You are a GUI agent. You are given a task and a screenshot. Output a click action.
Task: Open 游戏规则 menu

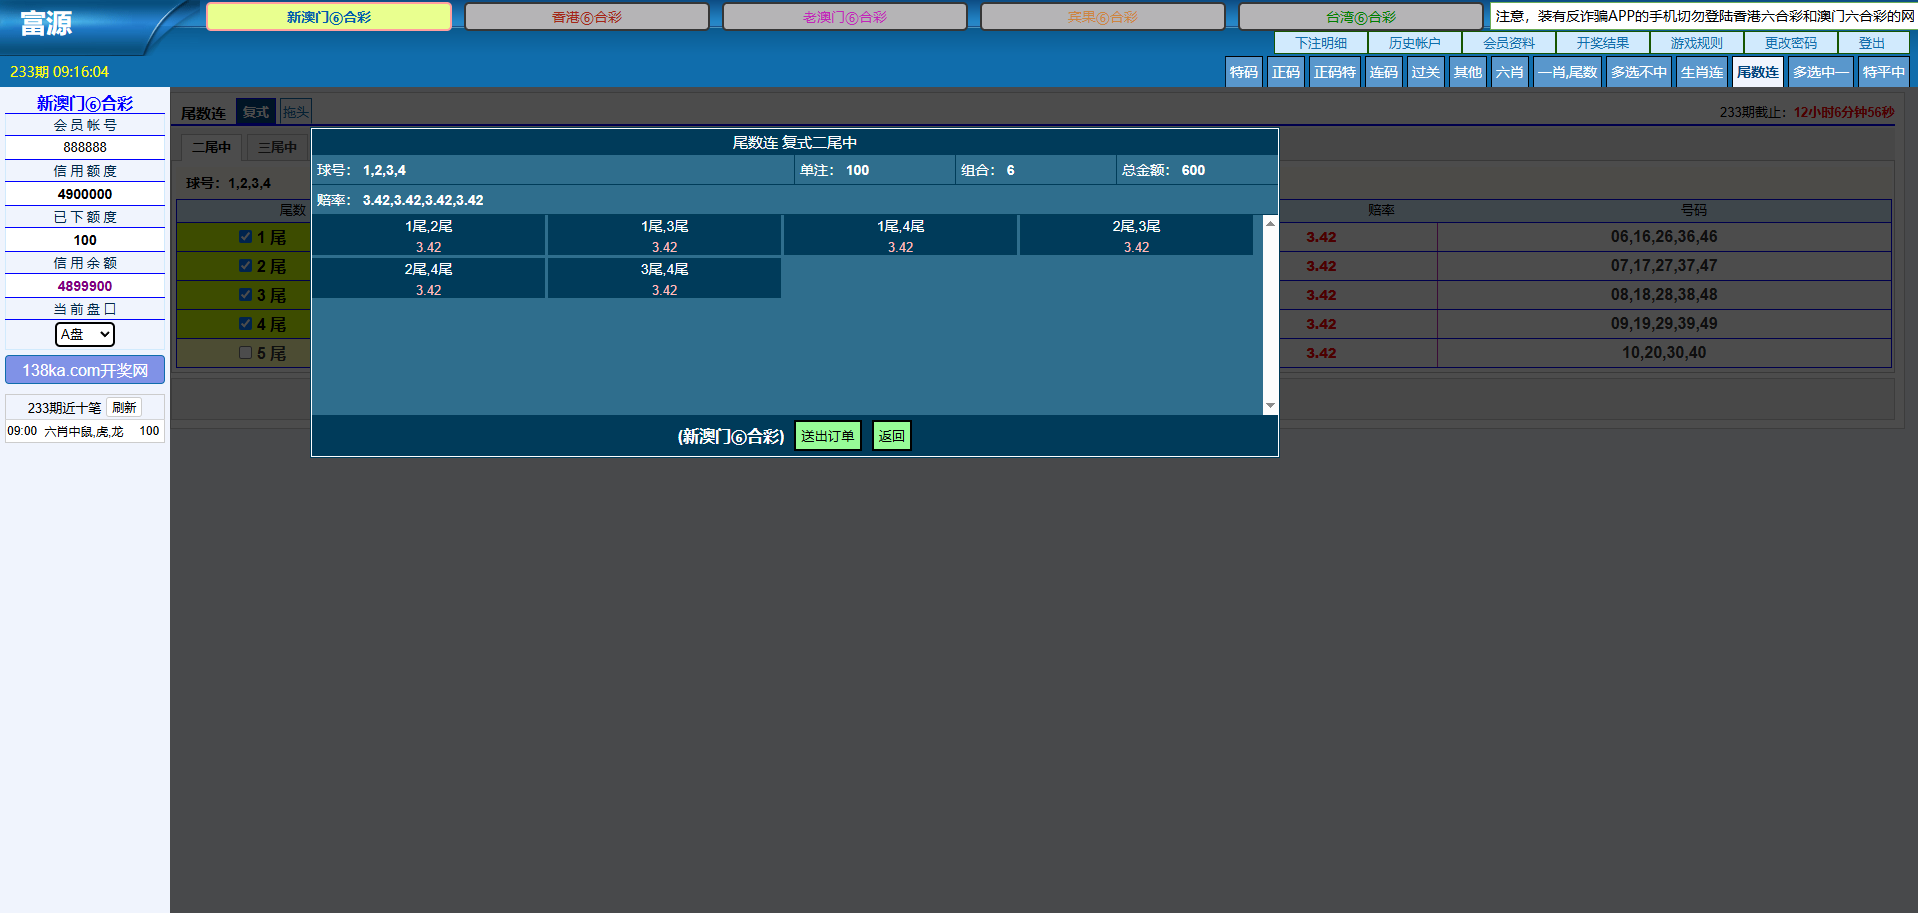tap(1697, 43)
